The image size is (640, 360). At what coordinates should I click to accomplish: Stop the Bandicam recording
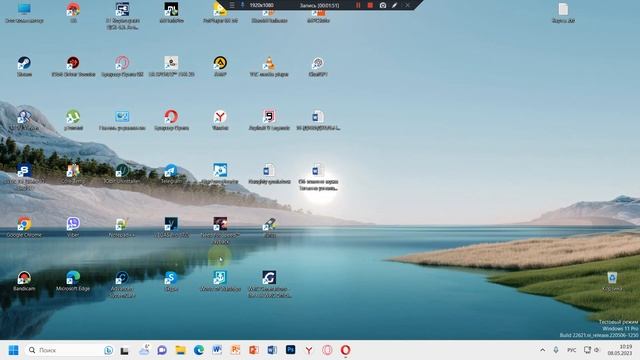pyautogui.click(x=370, y=5)
